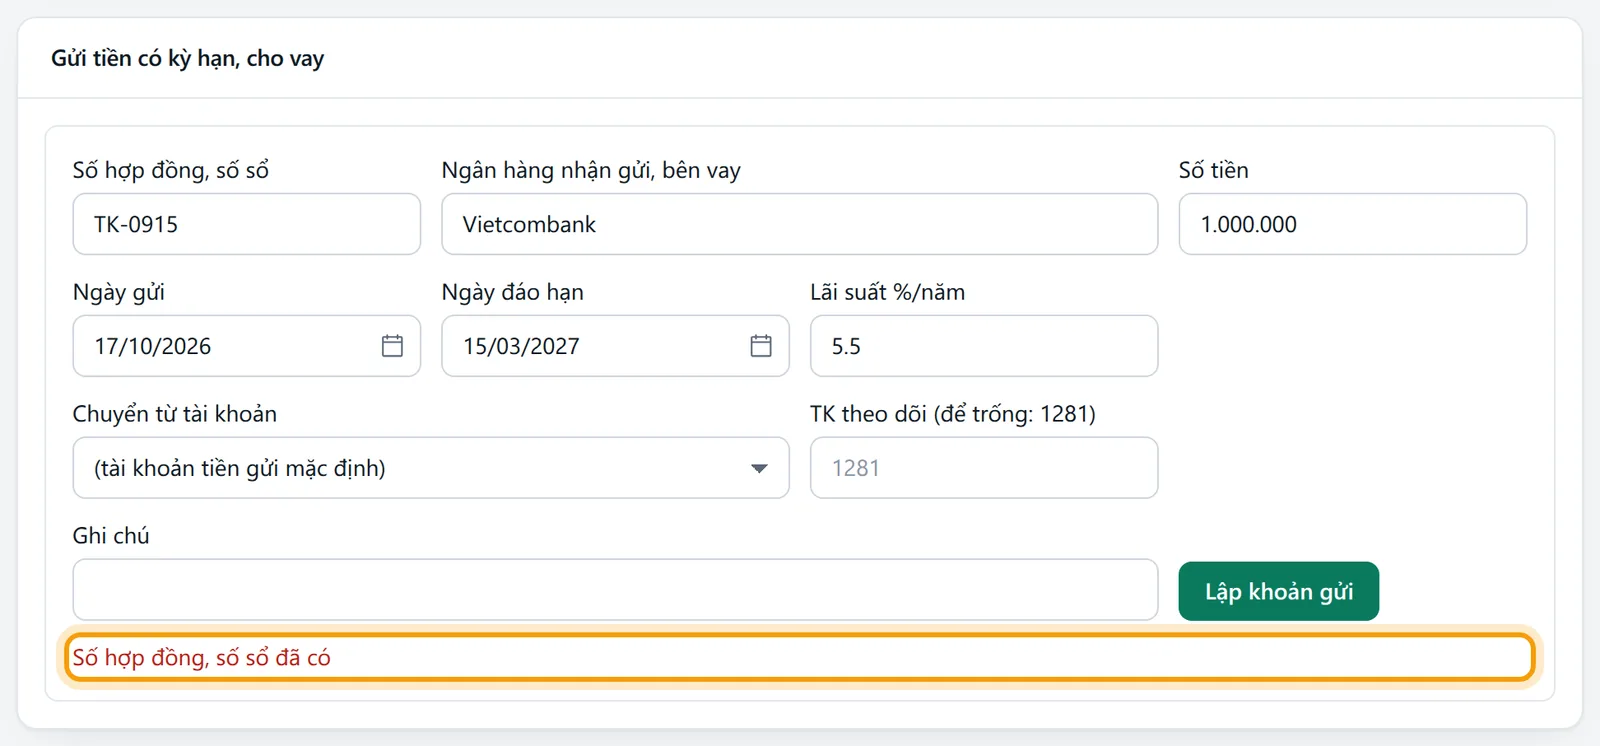Image resolution: width=1600 pixels, height=746 pixels.
Task: Click the Vietcombank bank name field
Action: 800,224
